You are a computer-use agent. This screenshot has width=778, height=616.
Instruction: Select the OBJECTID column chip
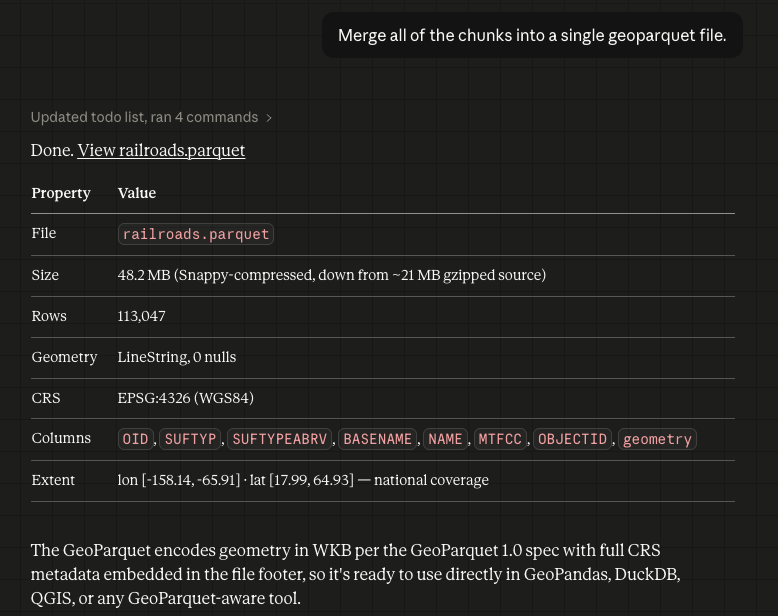point(572,439)
